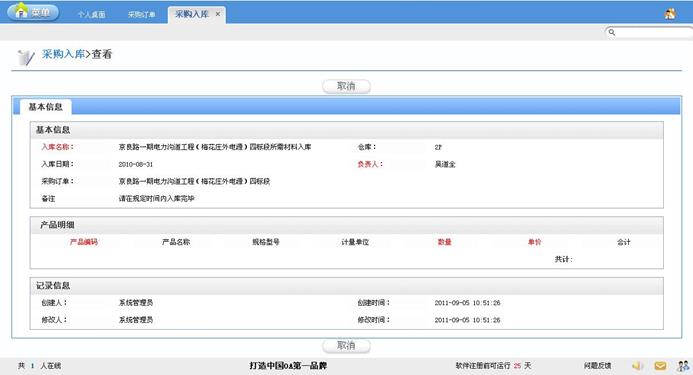Click the bottom 取消 button
This screenshot has height=375, width=693.
coord(346,345)
